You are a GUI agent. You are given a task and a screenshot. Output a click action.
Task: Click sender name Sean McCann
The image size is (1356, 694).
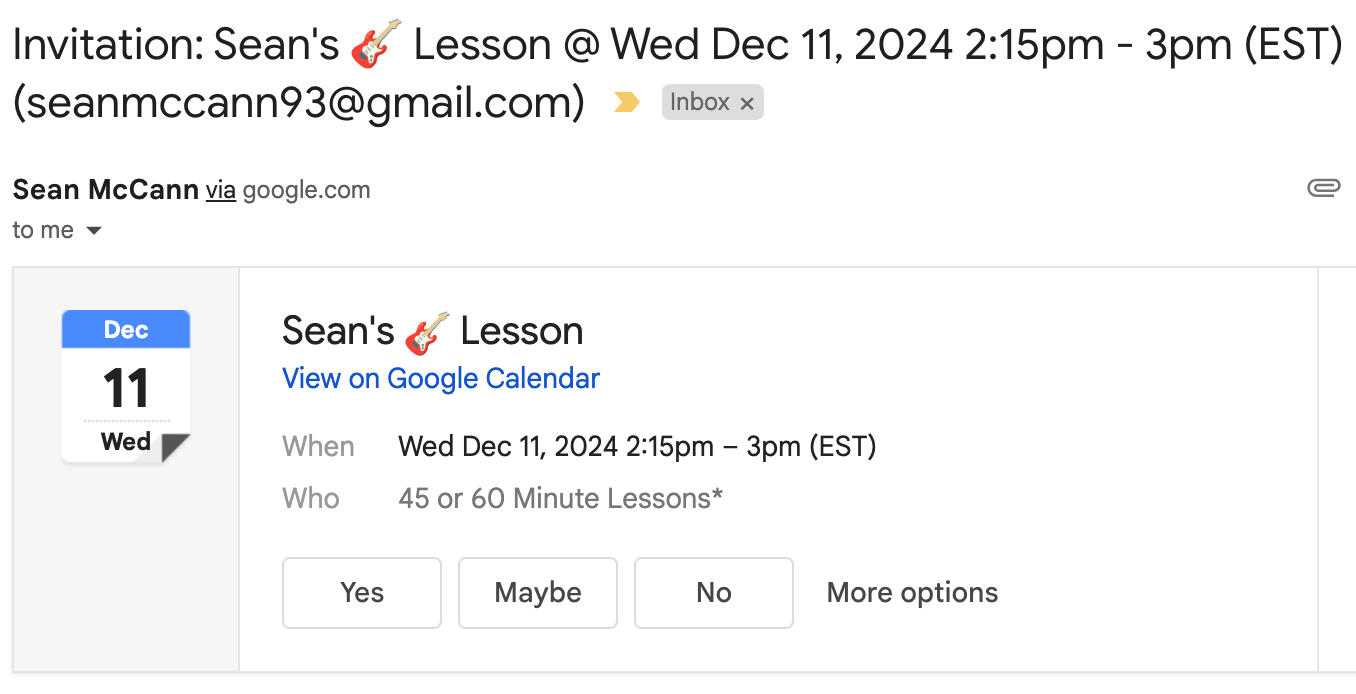pos(105,190)
